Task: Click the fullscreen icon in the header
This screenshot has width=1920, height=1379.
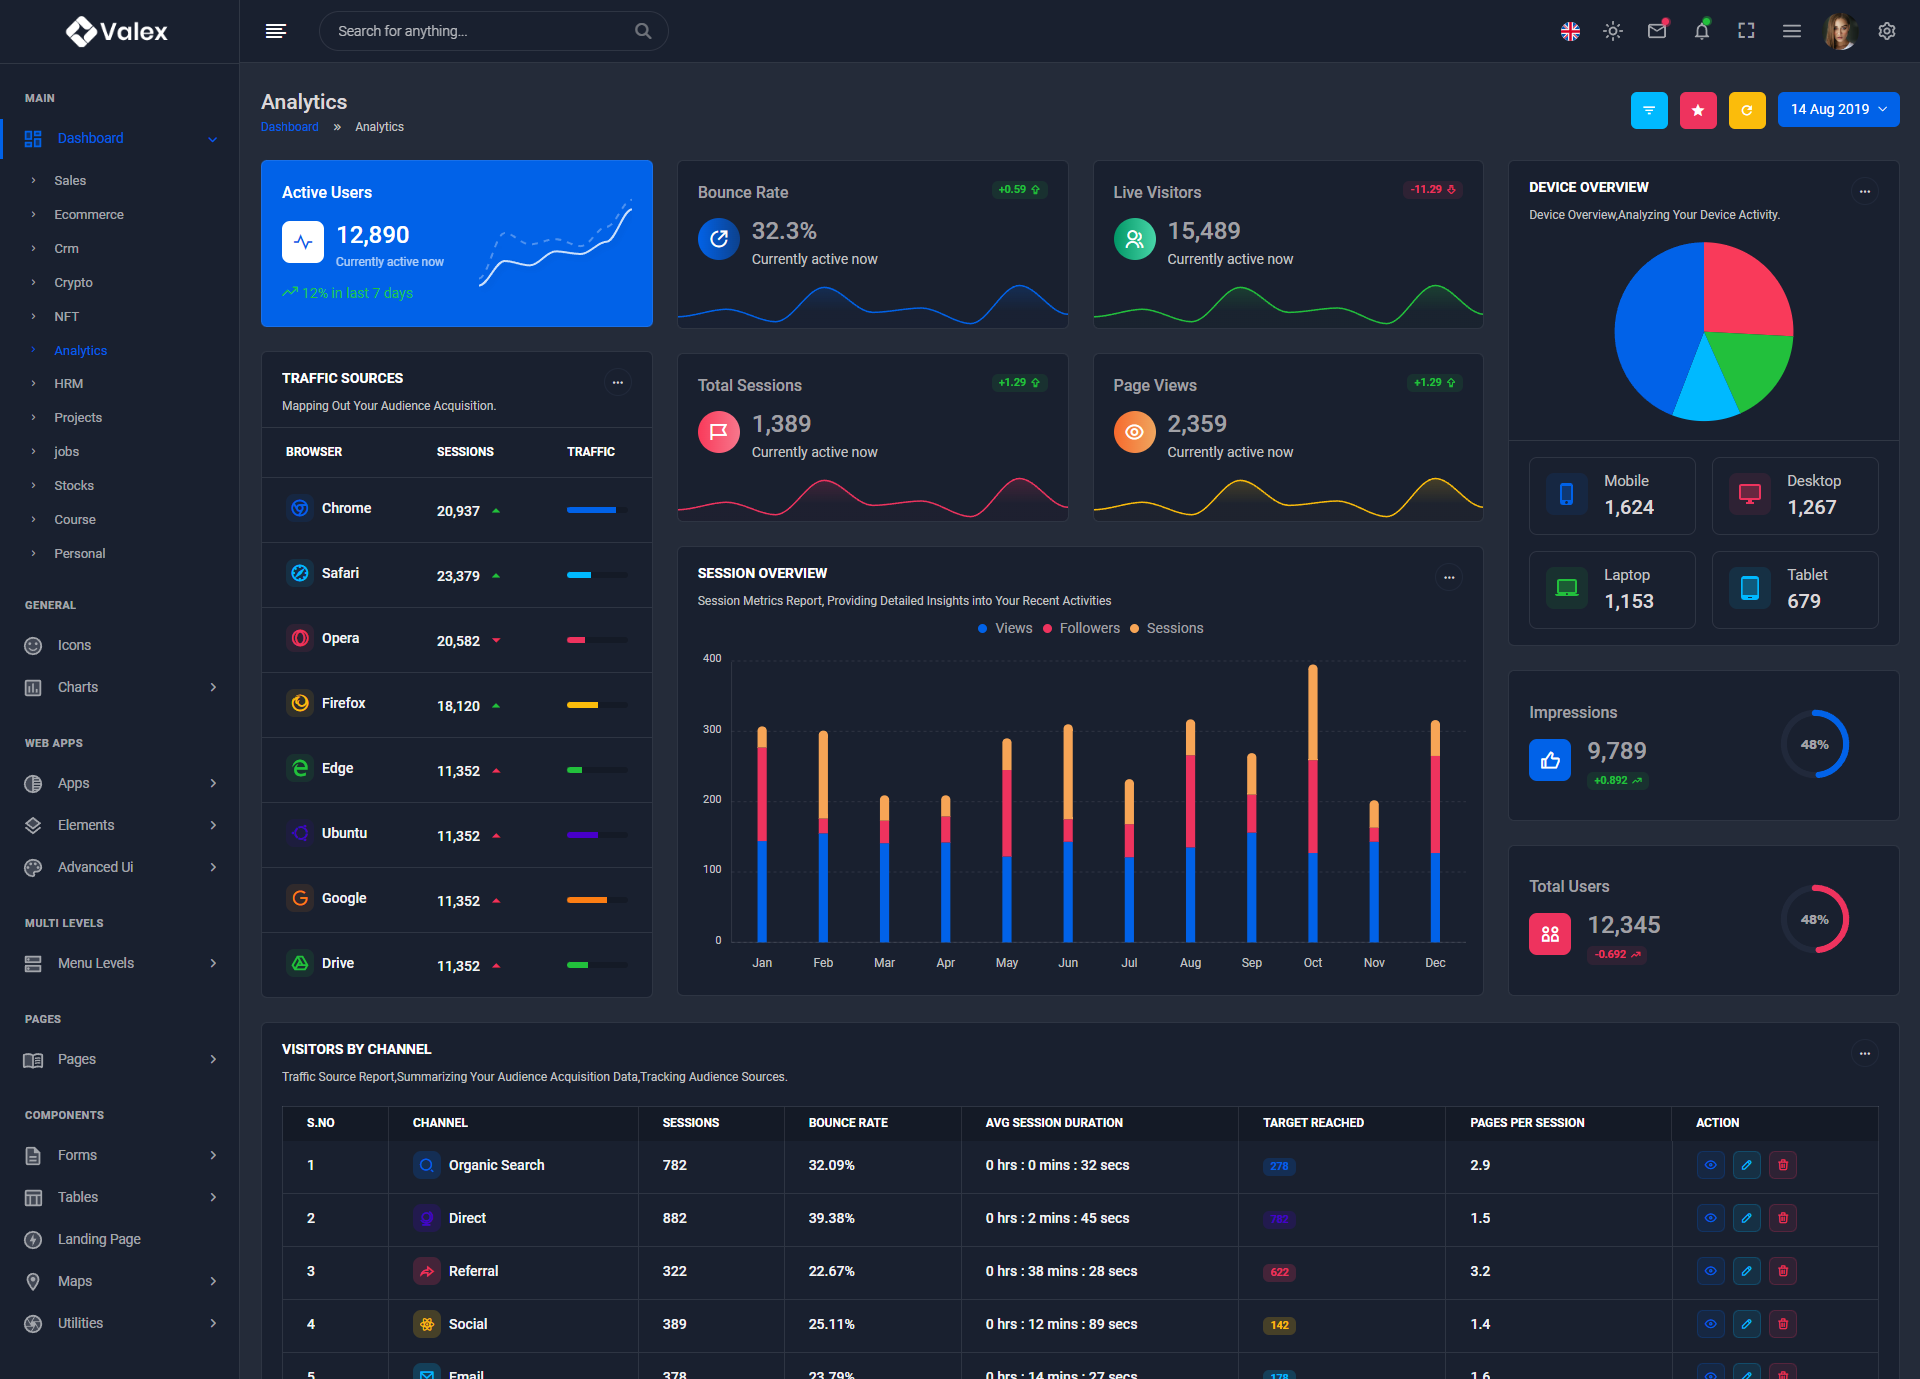Action: tap(1746, 31)
